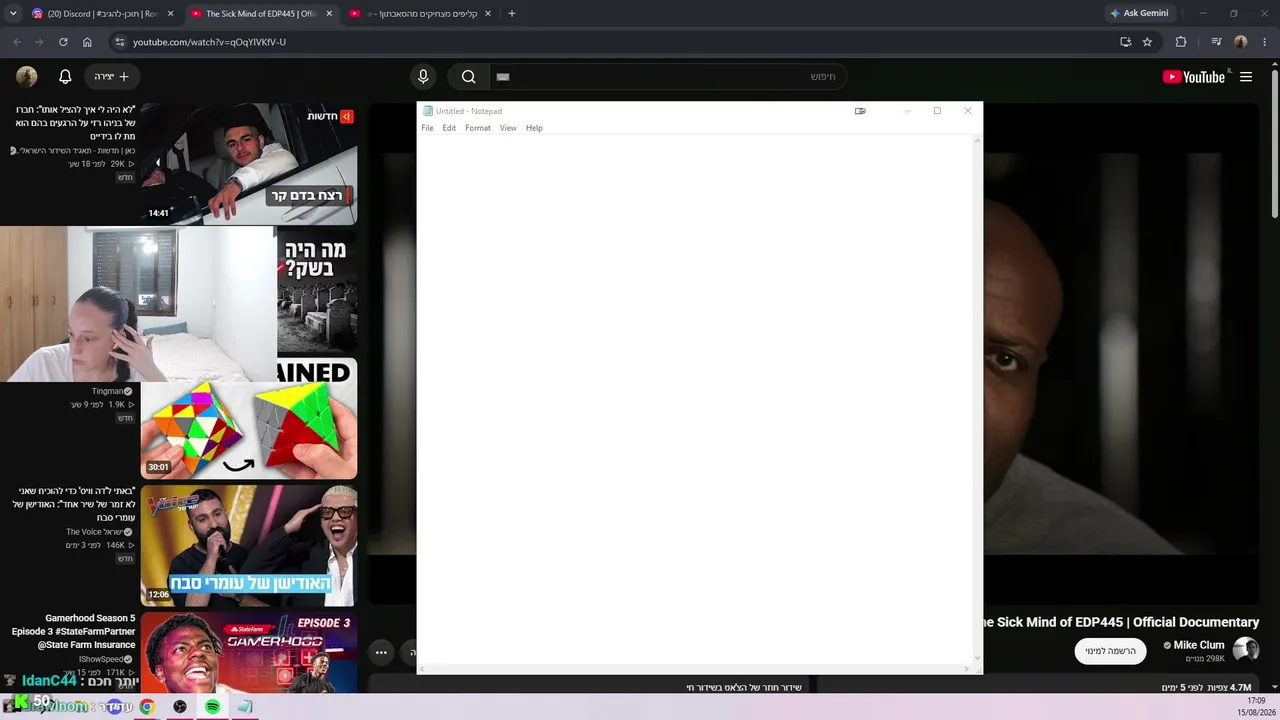Viewport: 1280px width, 720px height.
Task: Open The Voice ישראל channel link
Action: pos(94,532)
